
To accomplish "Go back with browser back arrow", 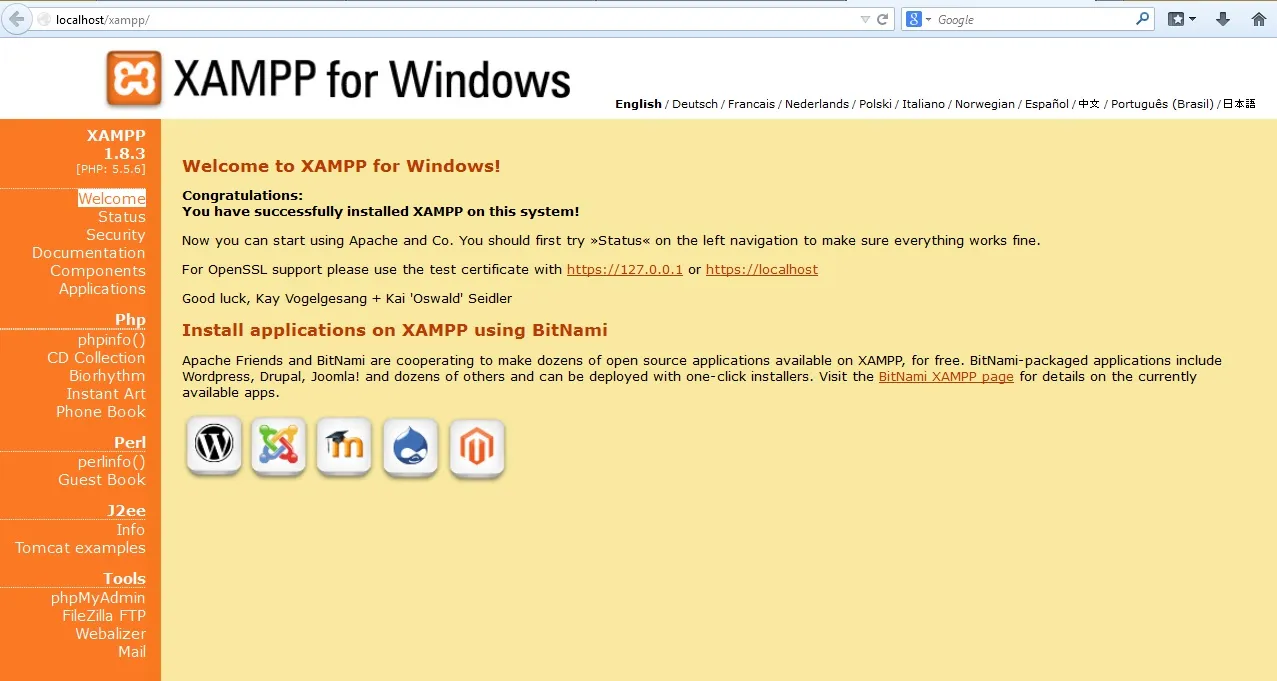I will coord(16,19).
